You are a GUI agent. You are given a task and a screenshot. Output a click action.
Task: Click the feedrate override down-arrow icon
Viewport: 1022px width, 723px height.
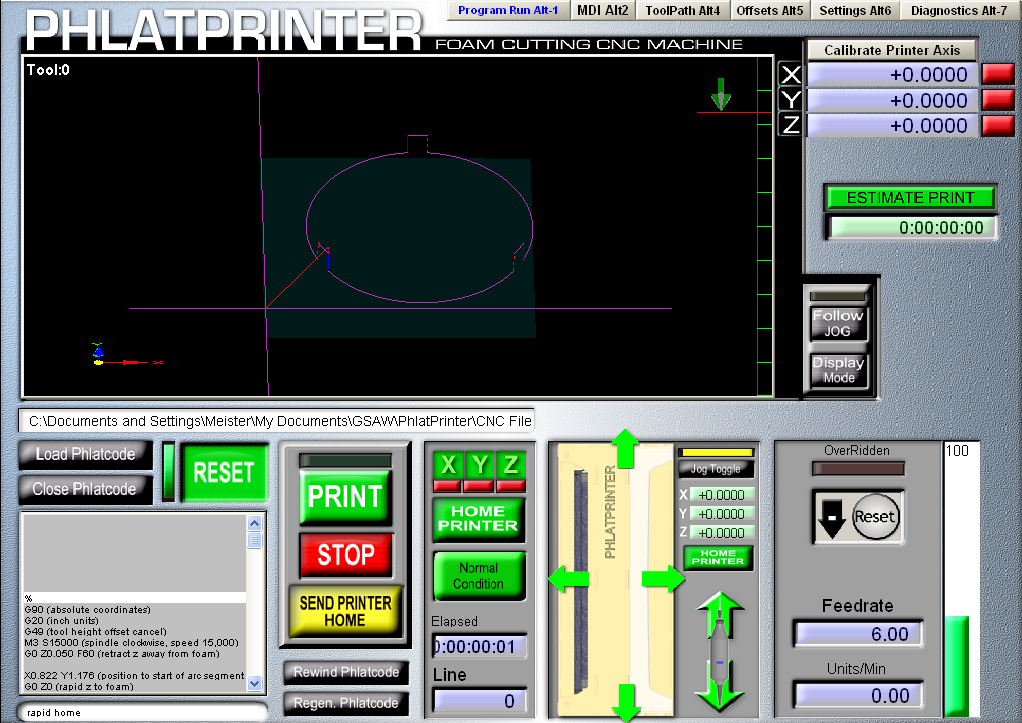[x=831, y=516]
